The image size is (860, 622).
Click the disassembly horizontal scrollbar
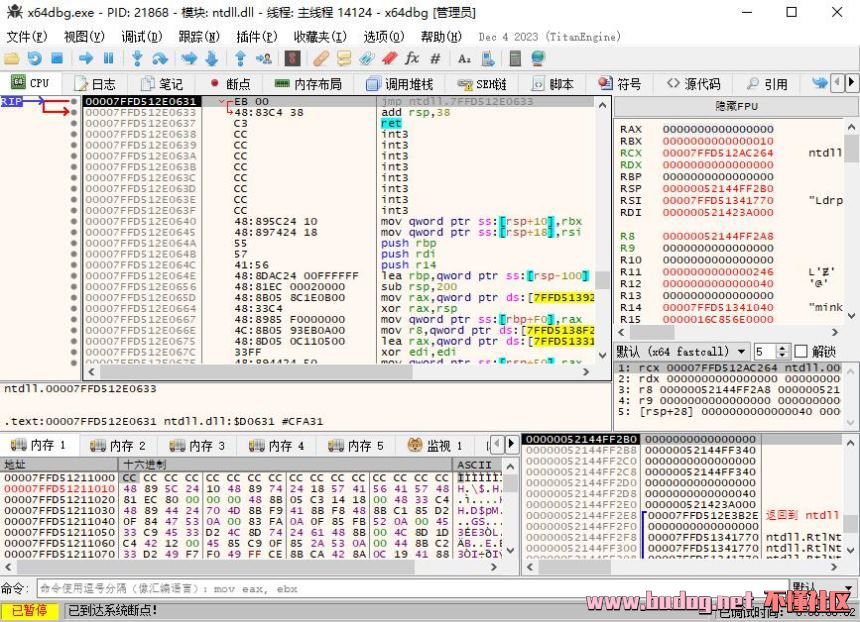point(339,372)
